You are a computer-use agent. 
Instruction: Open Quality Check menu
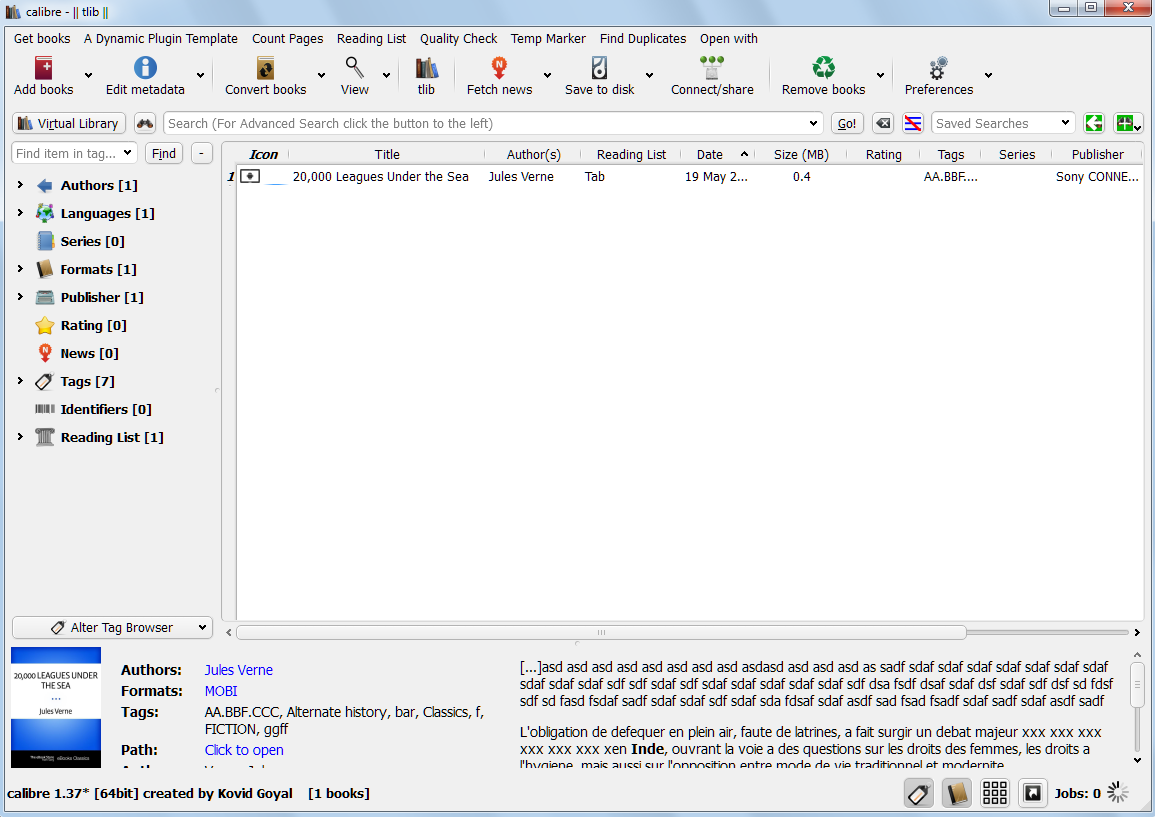tap(458, 38)
